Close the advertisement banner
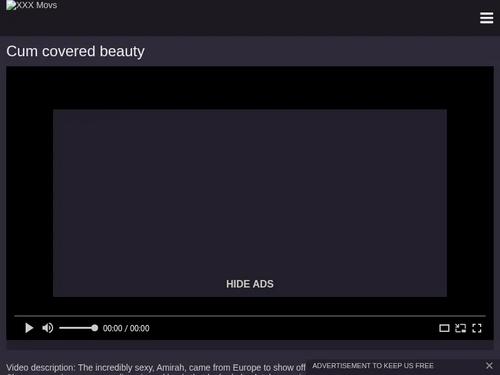Image resolution: width=500 pixels, height=375 pixels. [489, 366]
